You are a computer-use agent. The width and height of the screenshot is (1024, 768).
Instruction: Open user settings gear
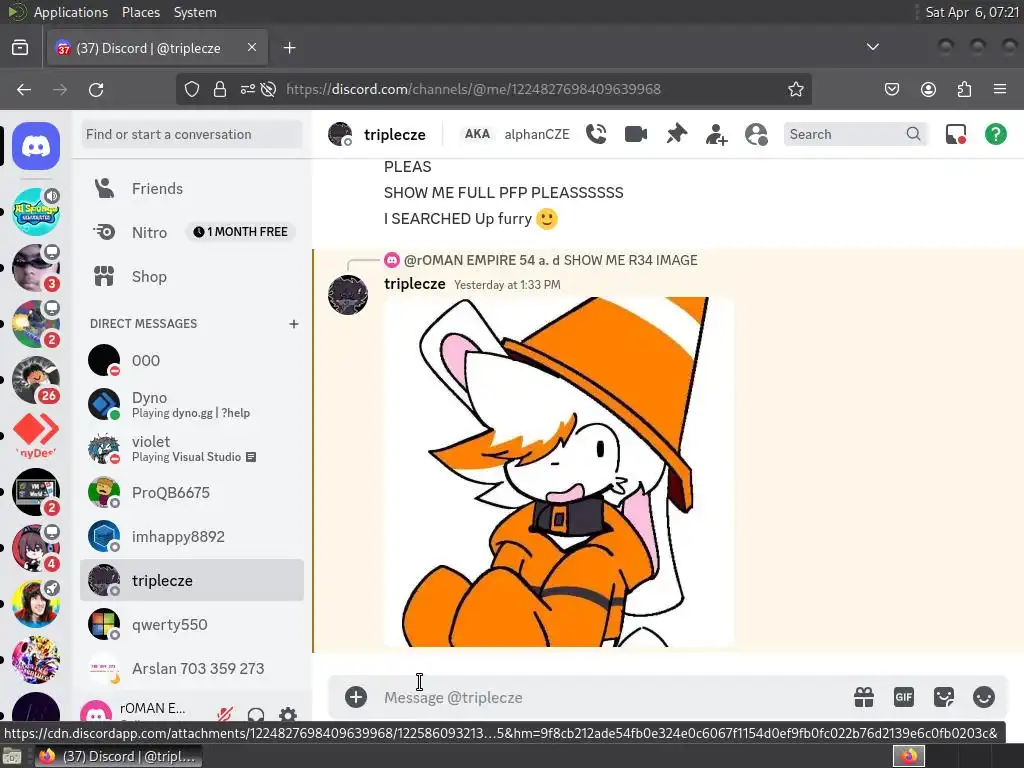pyautogui.click(x=288, y=714)
